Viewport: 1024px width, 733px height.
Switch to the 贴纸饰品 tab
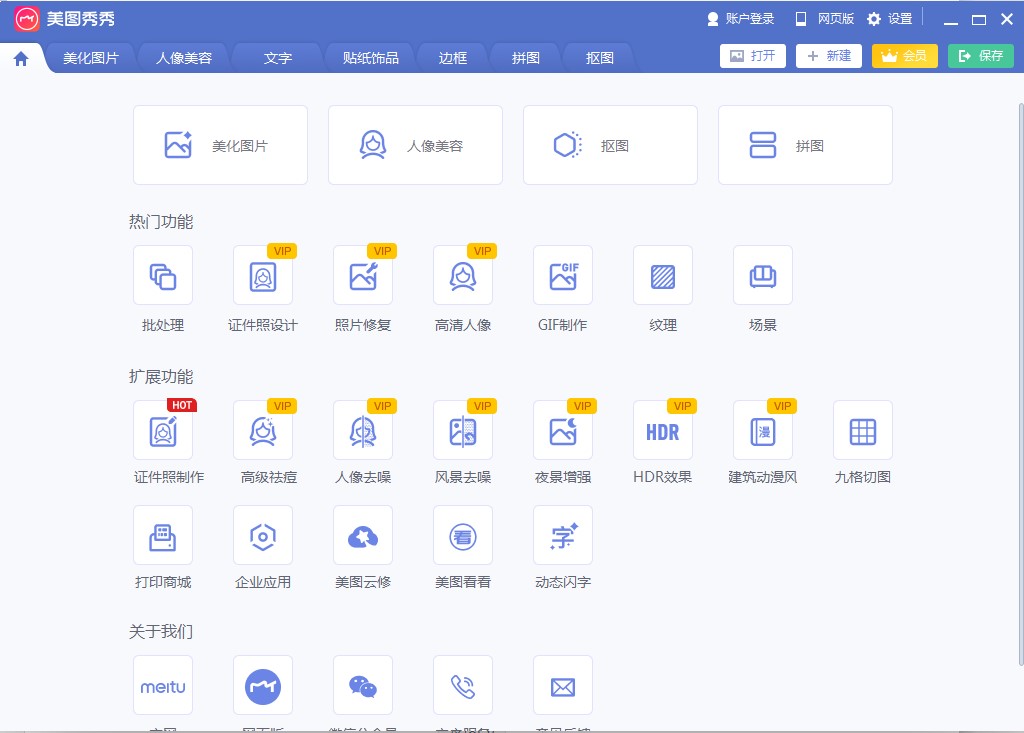coord(370,58)
